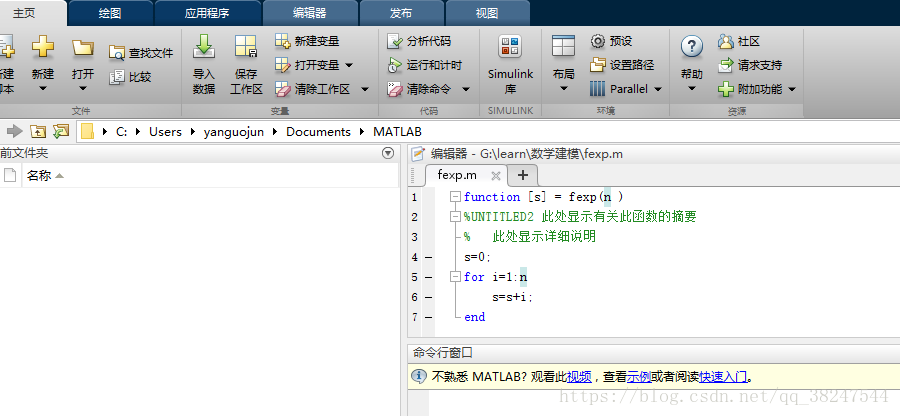Screen dimensions: 900x416
Task: Open Current Folder panel actions menu
Action: click(x=388, y=153)
